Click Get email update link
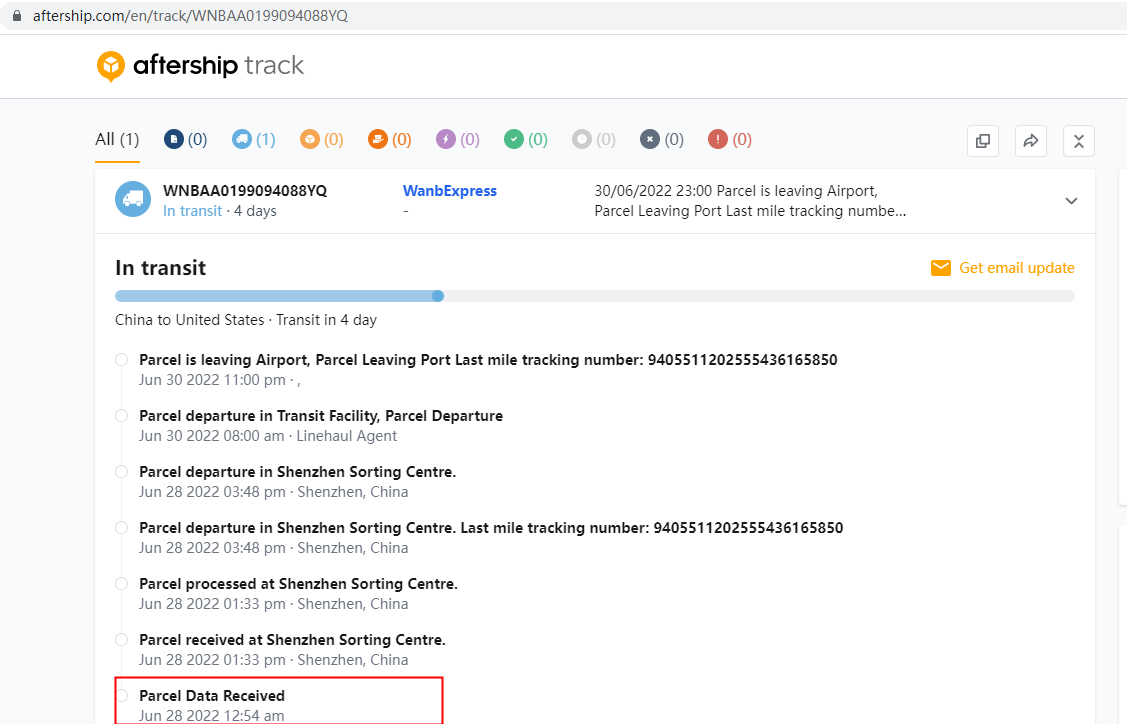The height and width of the screenshot is (724, 1127). (1003, 268)
